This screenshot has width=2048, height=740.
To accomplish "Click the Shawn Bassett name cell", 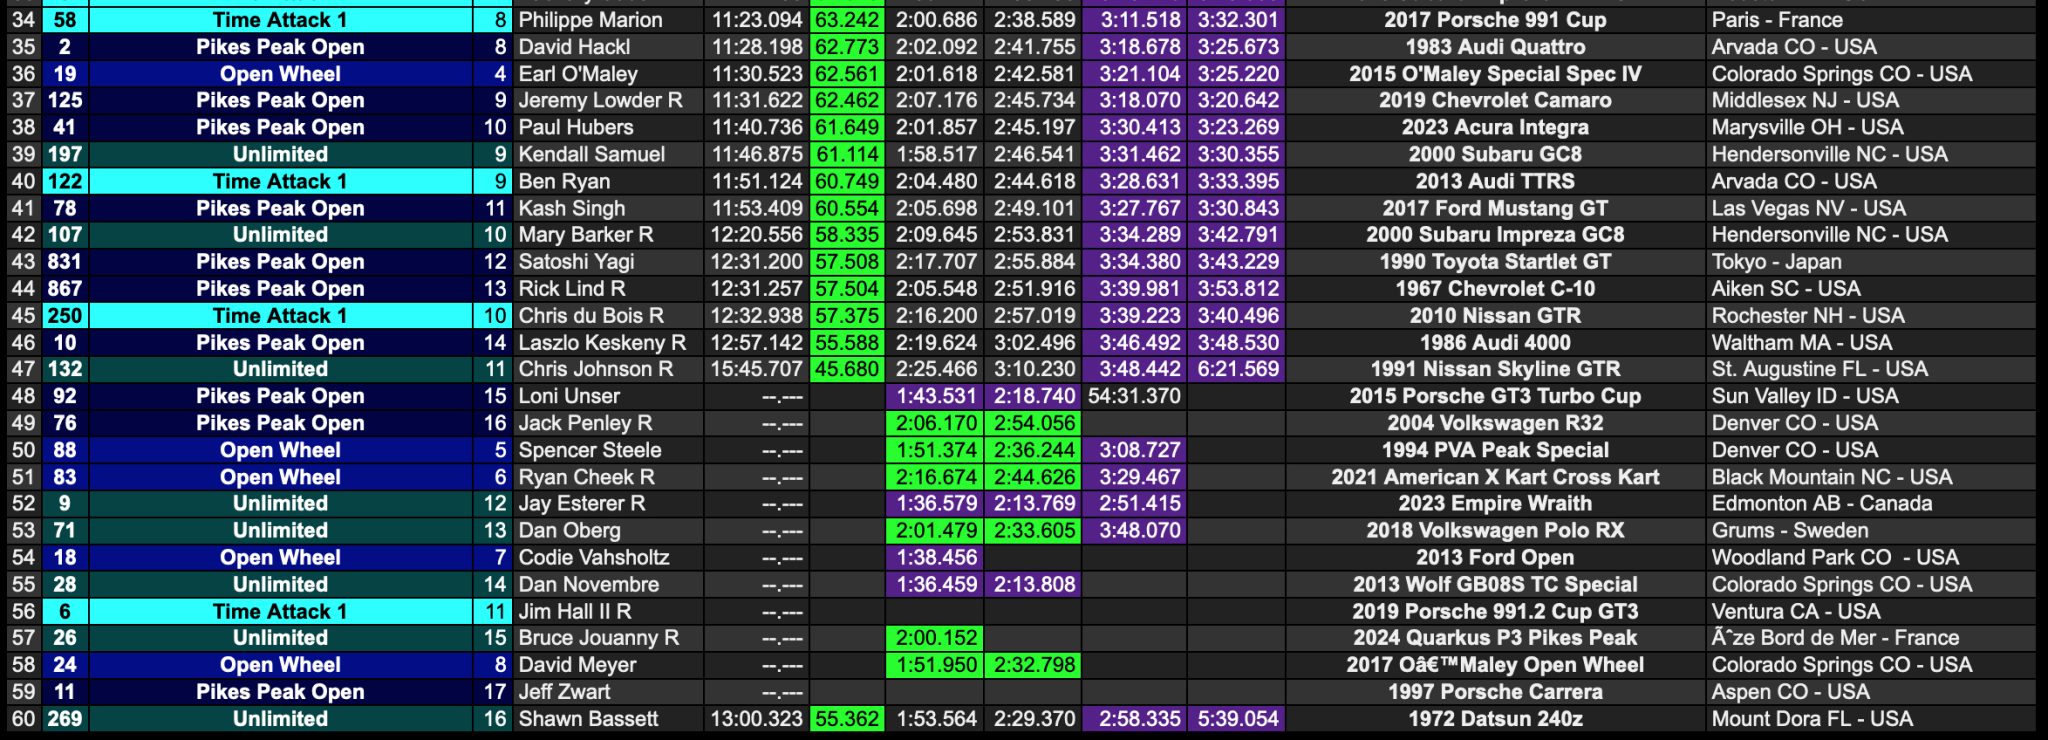I will (588, 718).
